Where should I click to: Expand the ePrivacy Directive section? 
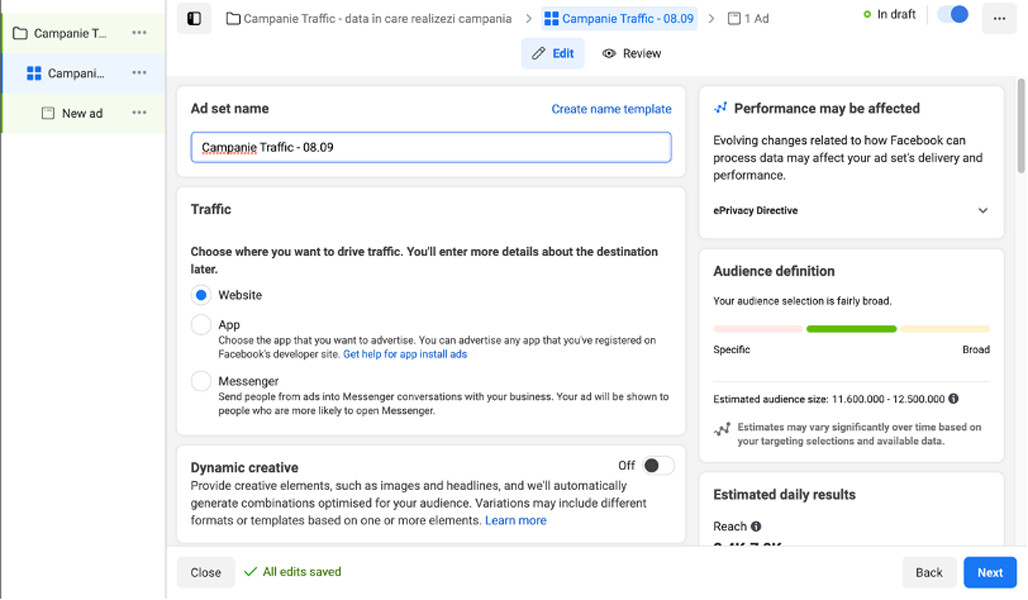point(983,211)
